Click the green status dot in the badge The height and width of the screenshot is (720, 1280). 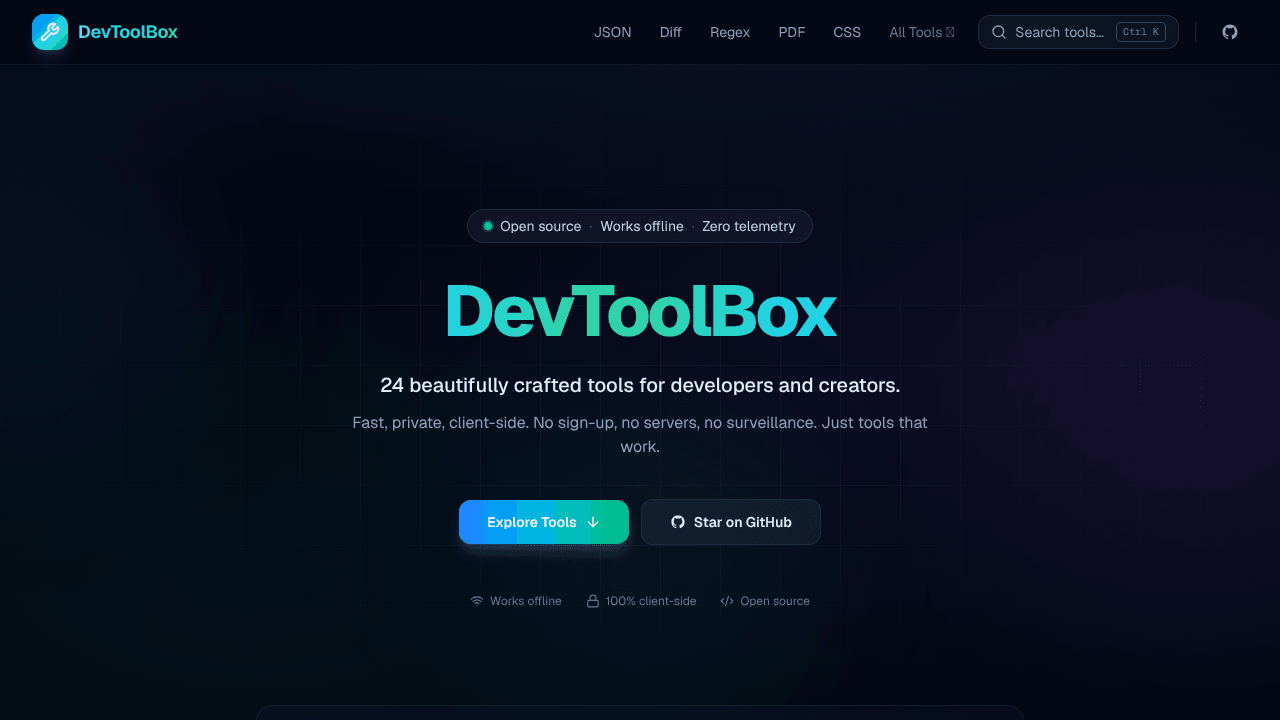(488, 226)
